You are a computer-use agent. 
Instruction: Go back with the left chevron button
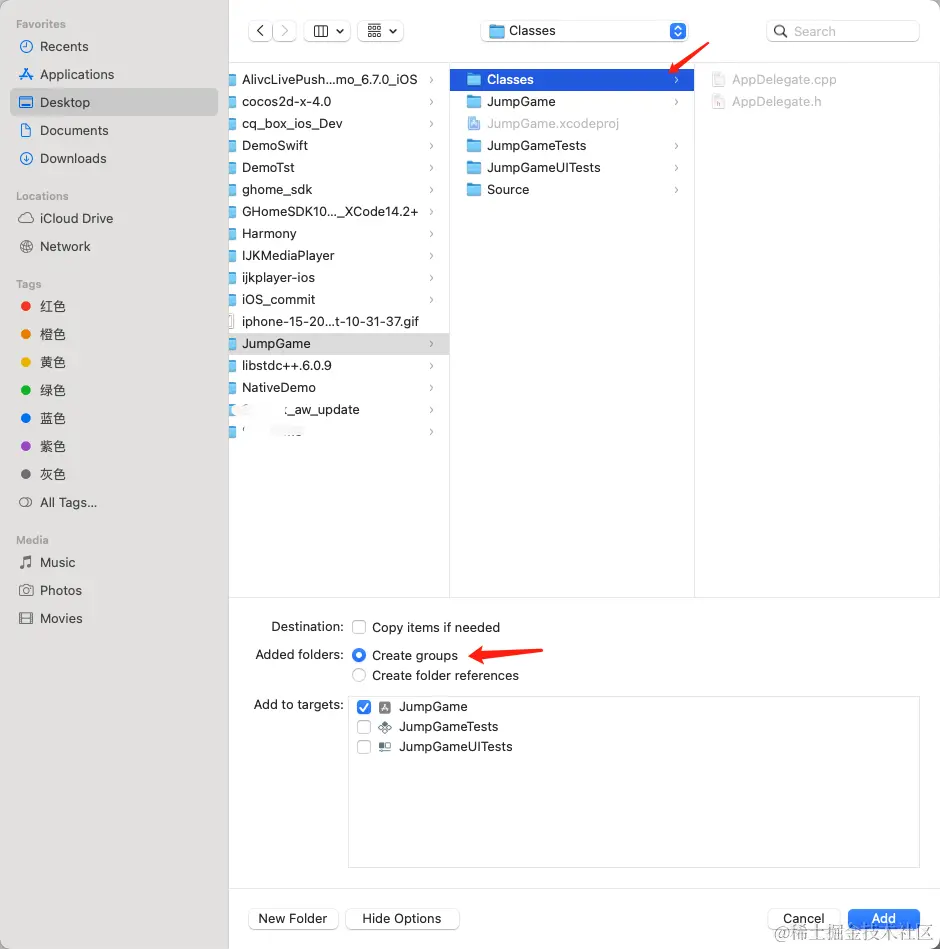(260, 31)
